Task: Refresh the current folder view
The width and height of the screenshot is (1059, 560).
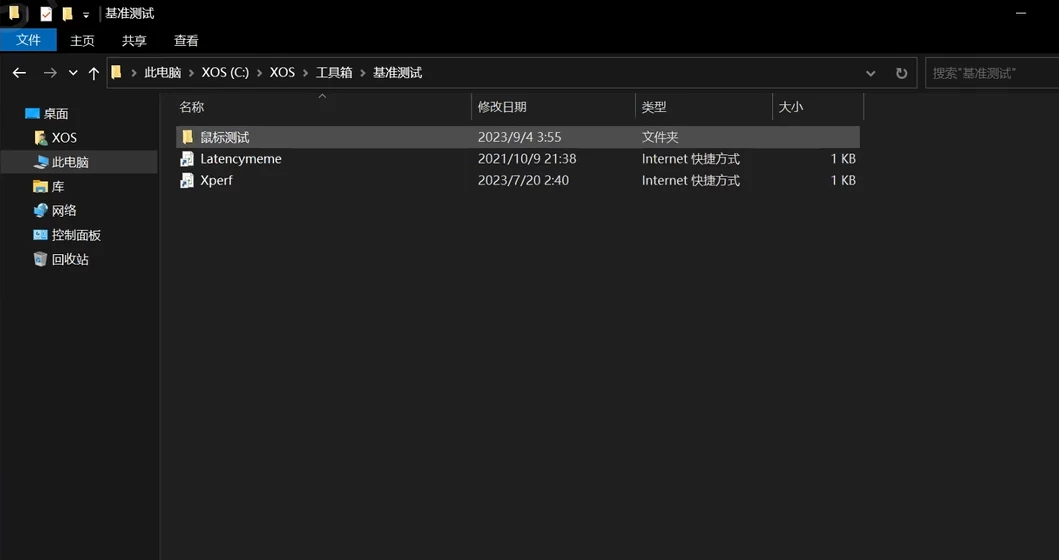Action: pos(901,73)
